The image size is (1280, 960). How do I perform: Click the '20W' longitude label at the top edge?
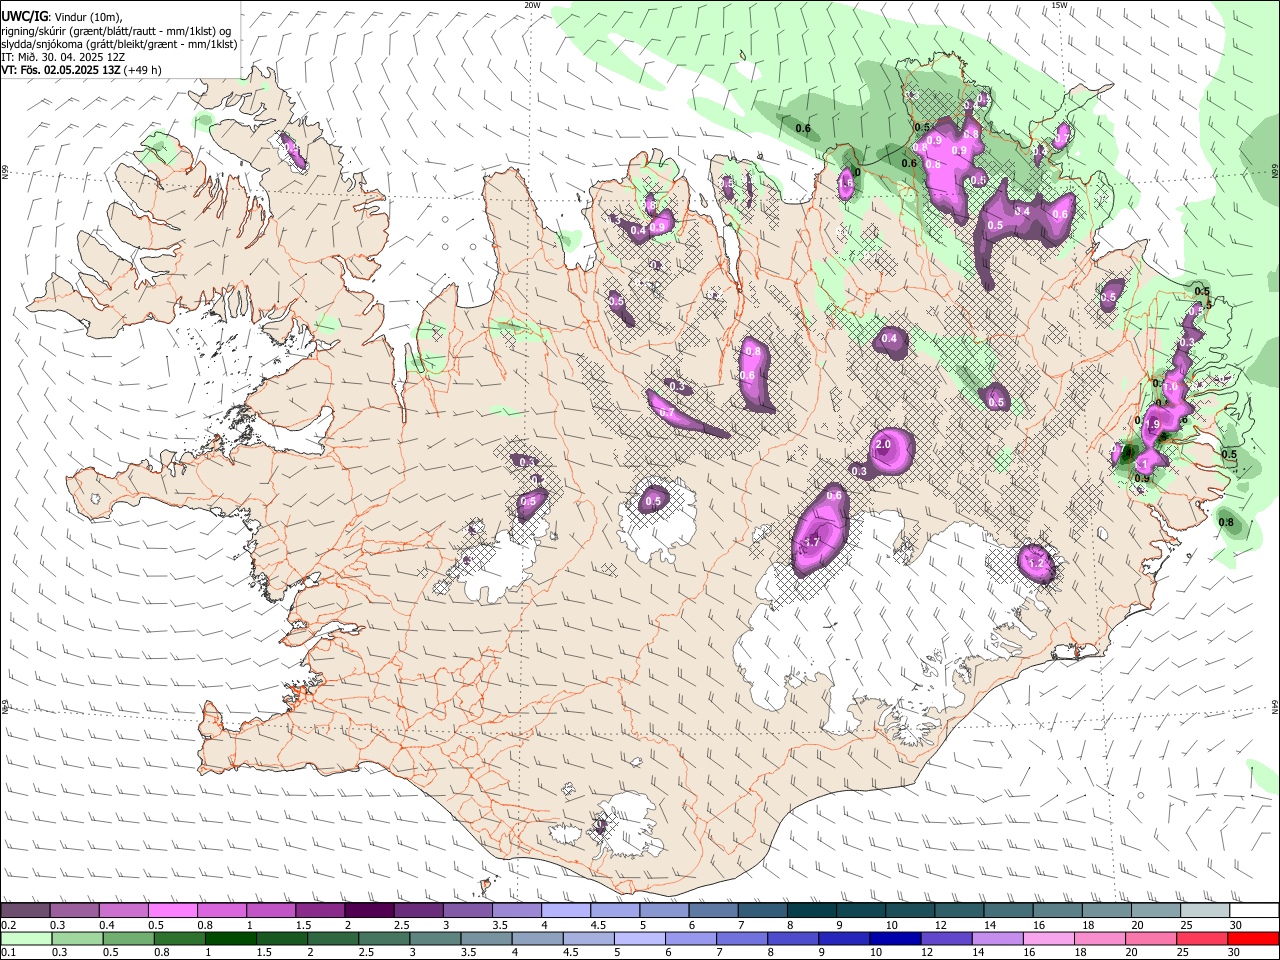pyautogui.click(x=532, y=5)
